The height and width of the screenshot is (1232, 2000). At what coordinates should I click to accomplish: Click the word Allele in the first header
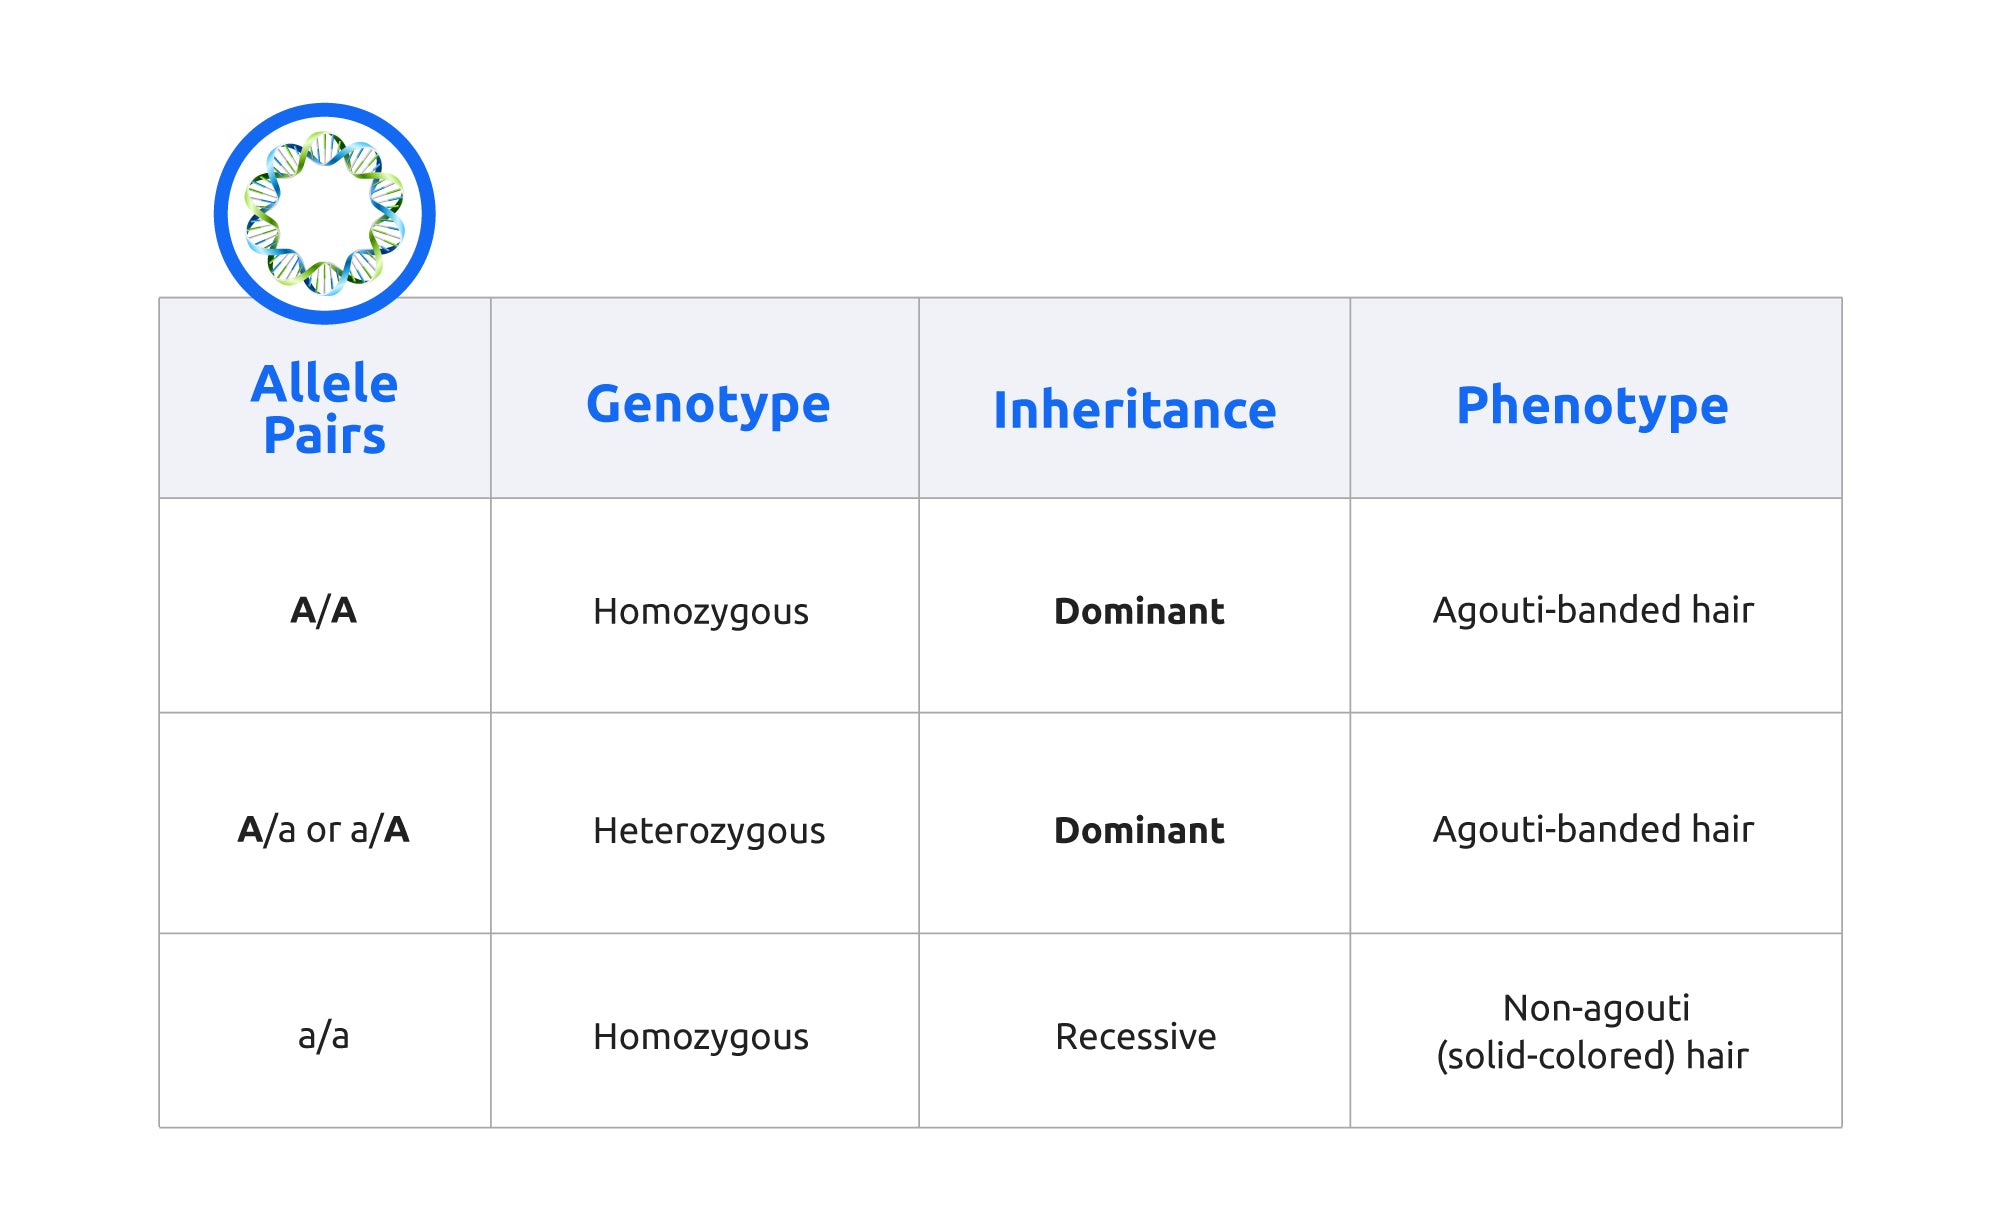tap(324, 384)
